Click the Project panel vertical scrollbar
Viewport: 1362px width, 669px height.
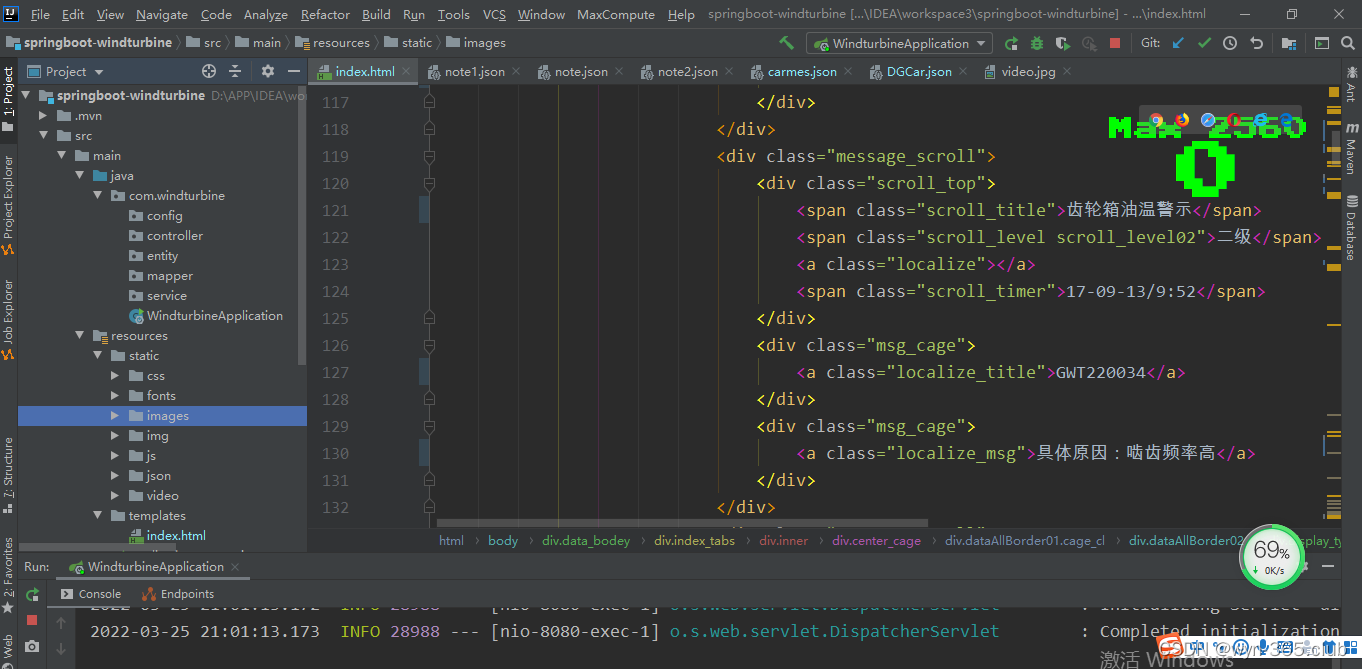click(x=303, y=225)
